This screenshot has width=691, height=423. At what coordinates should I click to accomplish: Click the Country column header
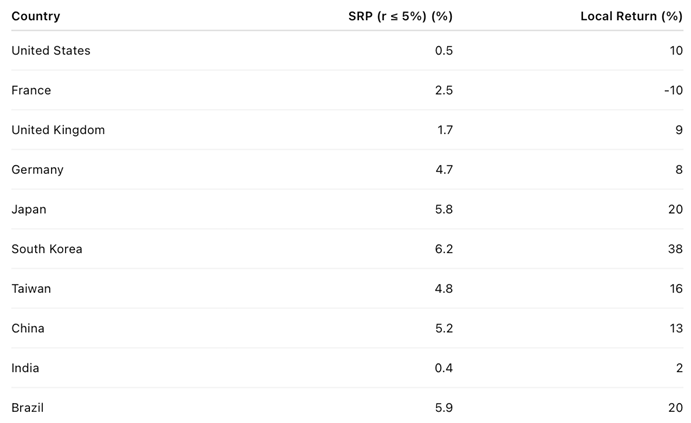tap(36, 16)
